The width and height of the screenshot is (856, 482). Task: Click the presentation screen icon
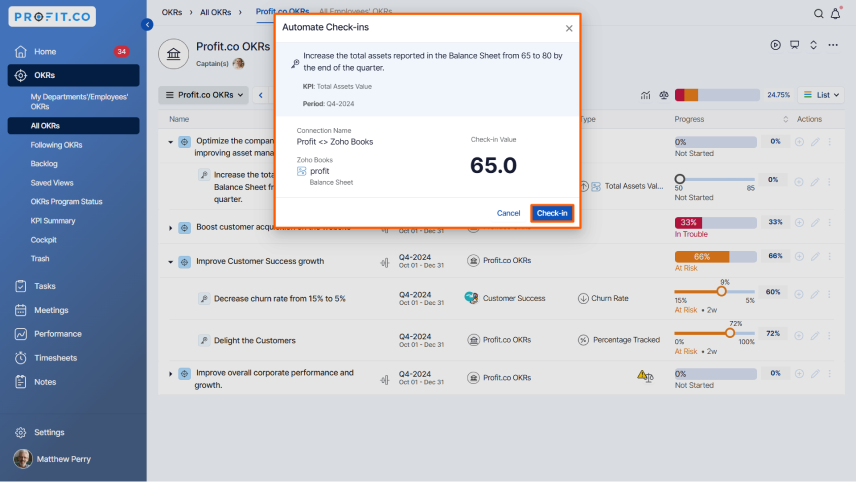(794, 45)
